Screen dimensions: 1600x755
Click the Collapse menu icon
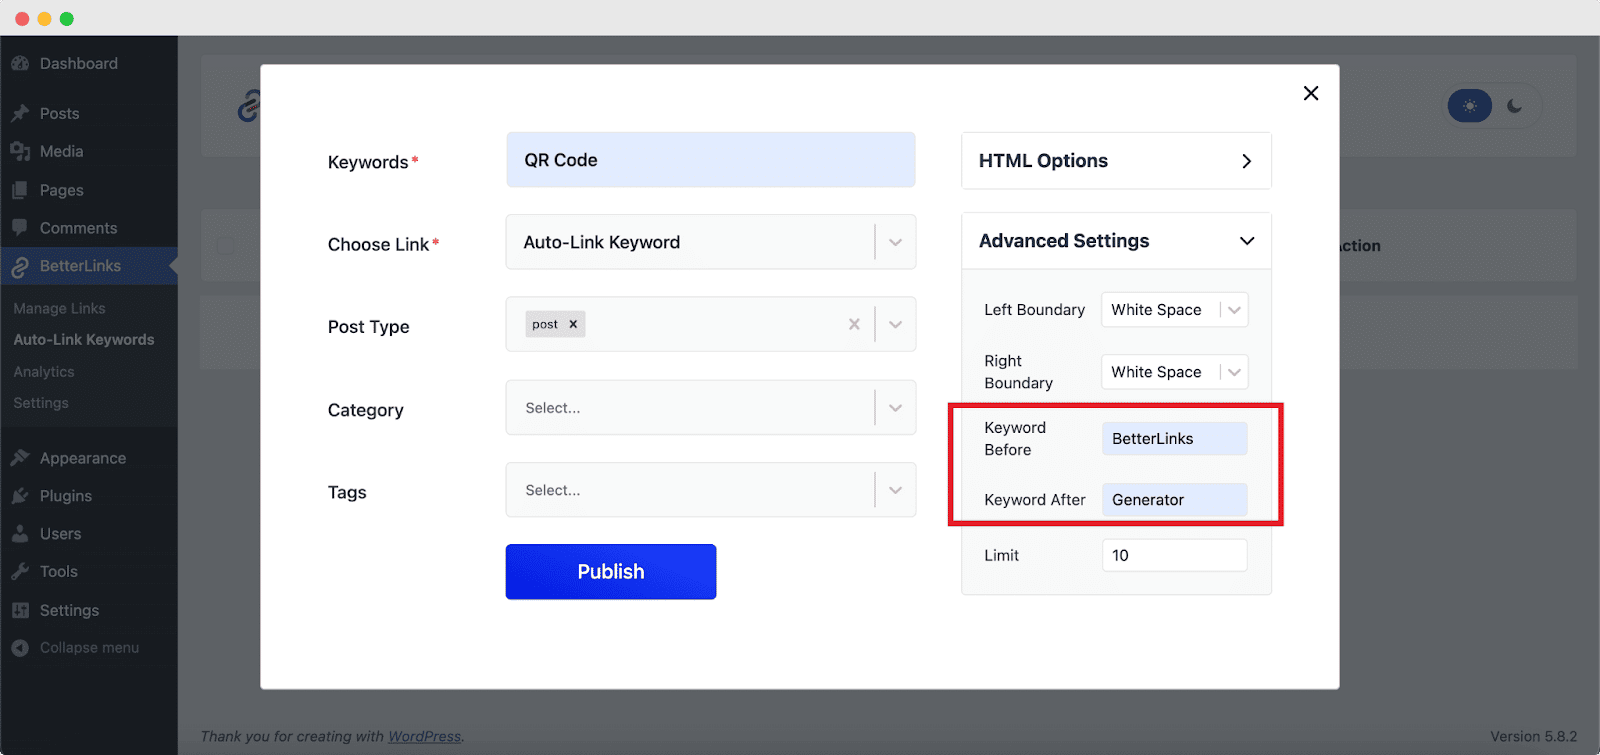[20, 648]
